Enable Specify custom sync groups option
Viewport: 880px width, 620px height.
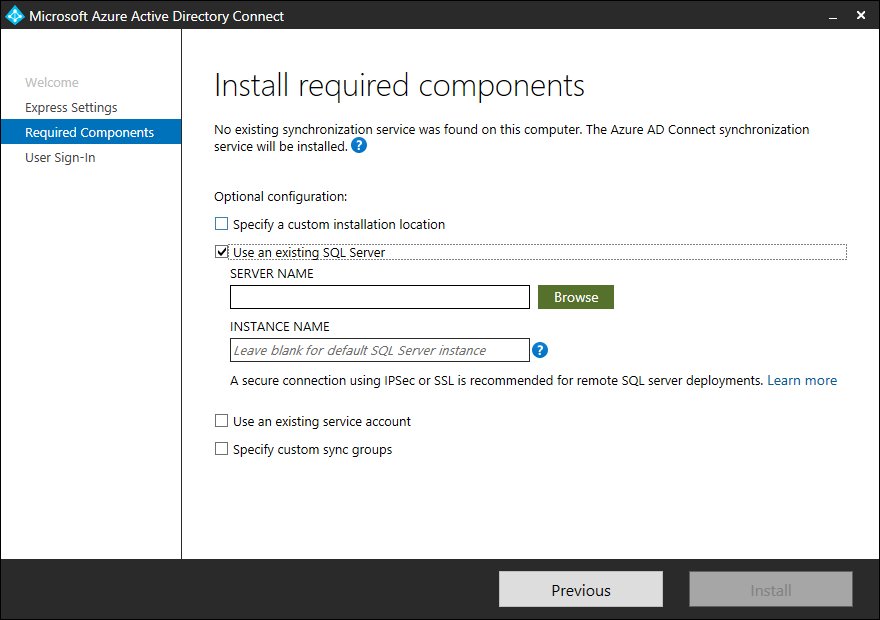(x=222, y=450)
